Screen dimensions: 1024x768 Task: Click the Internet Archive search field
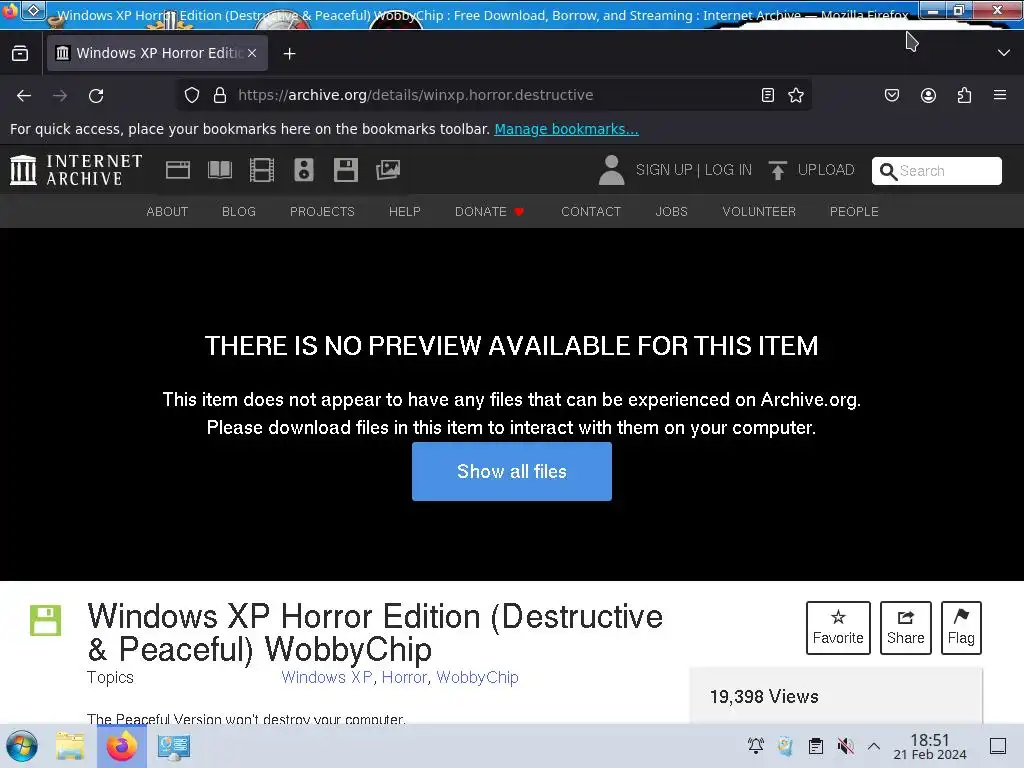[x=936, y=171]
